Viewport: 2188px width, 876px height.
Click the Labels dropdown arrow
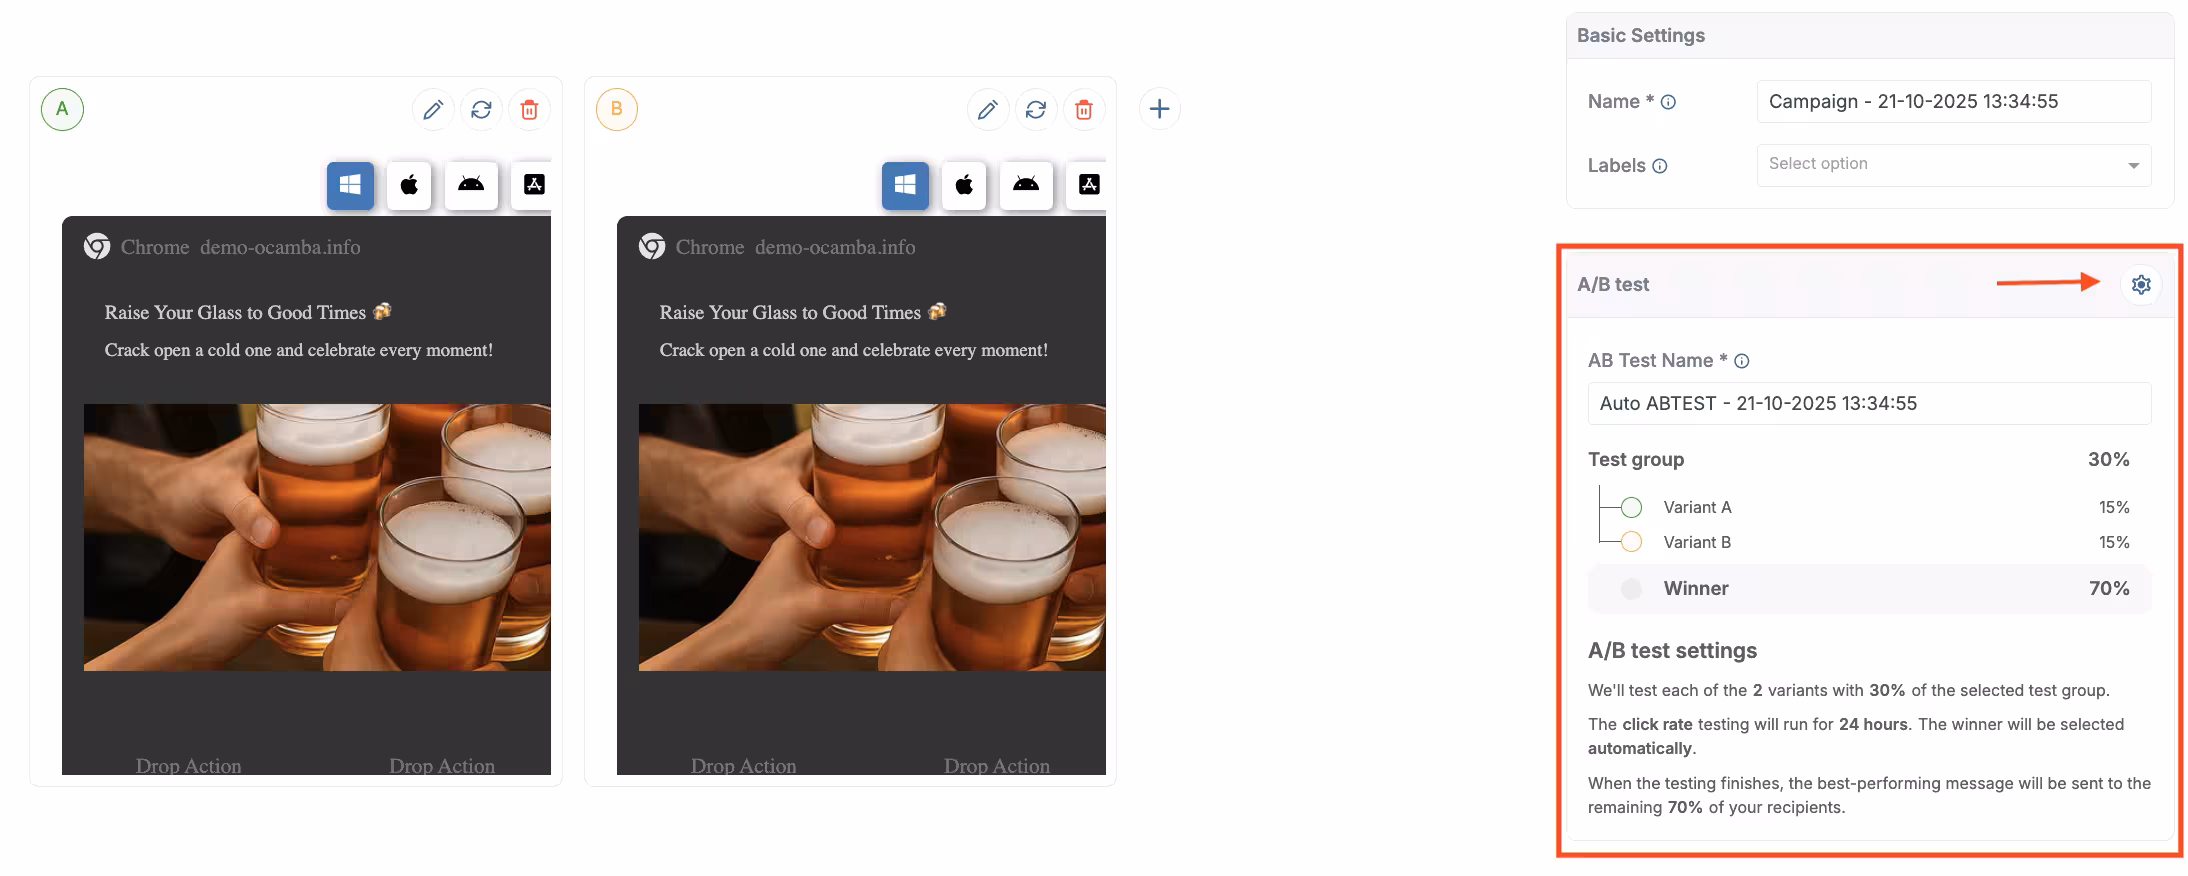[2133, 166]
